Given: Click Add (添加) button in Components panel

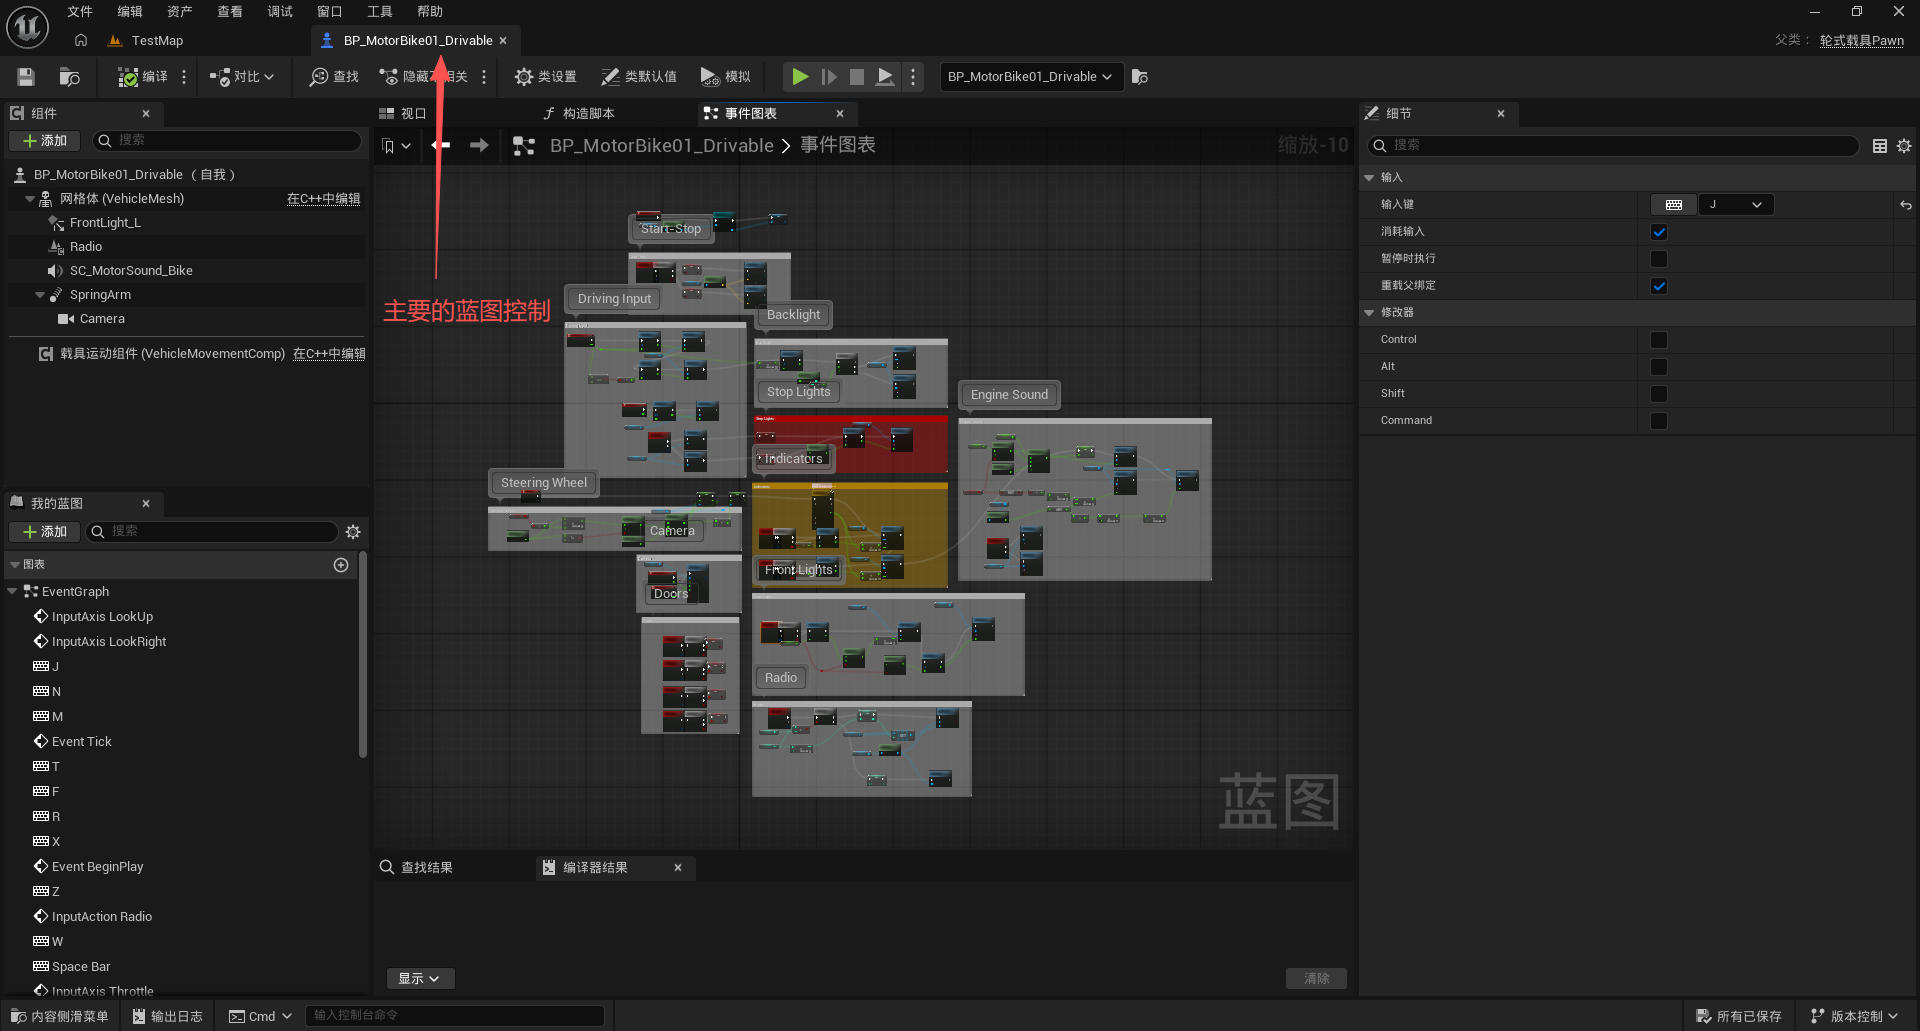Looking at the screenshot, I should click(45, 141).
